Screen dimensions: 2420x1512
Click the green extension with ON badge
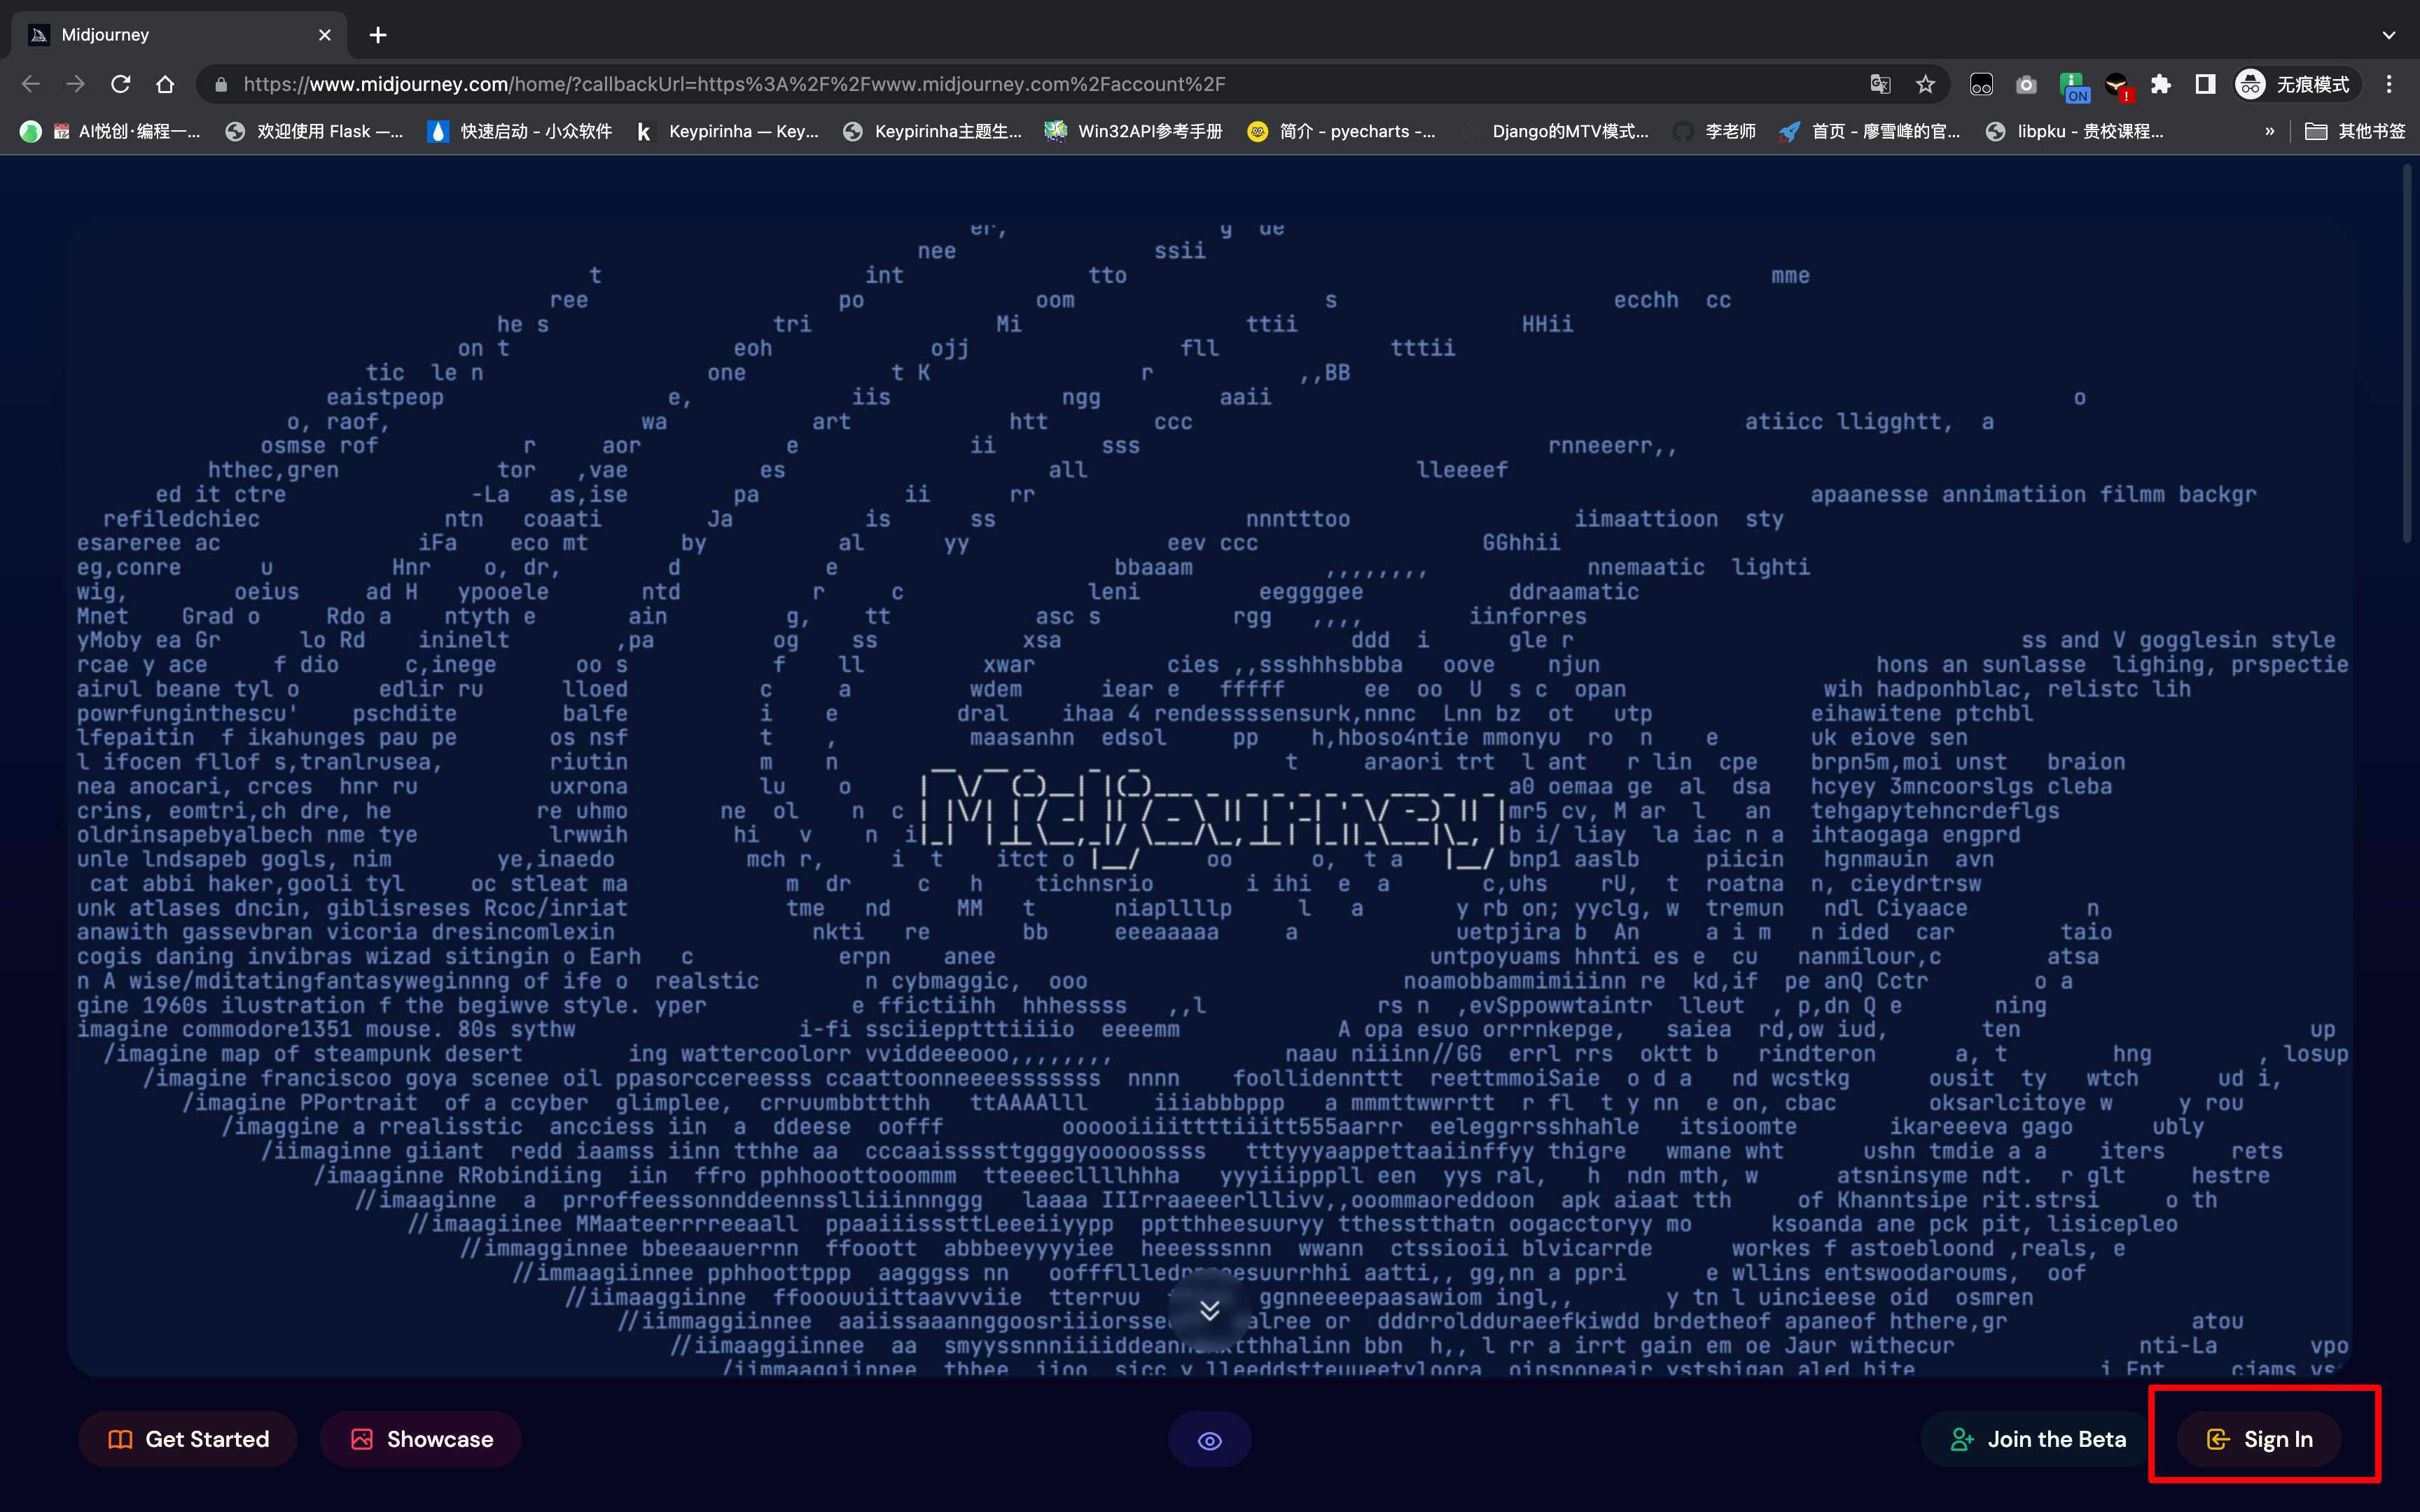click(x=2073, y=86)
